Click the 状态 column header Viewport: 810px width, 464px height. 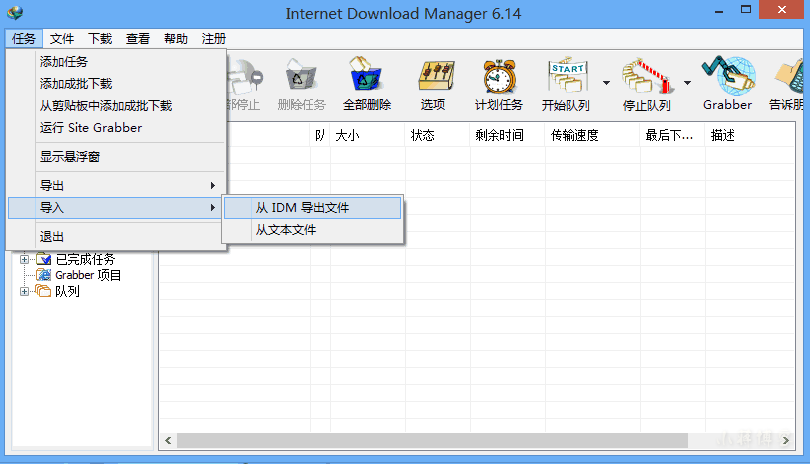(x=422, y=136)
